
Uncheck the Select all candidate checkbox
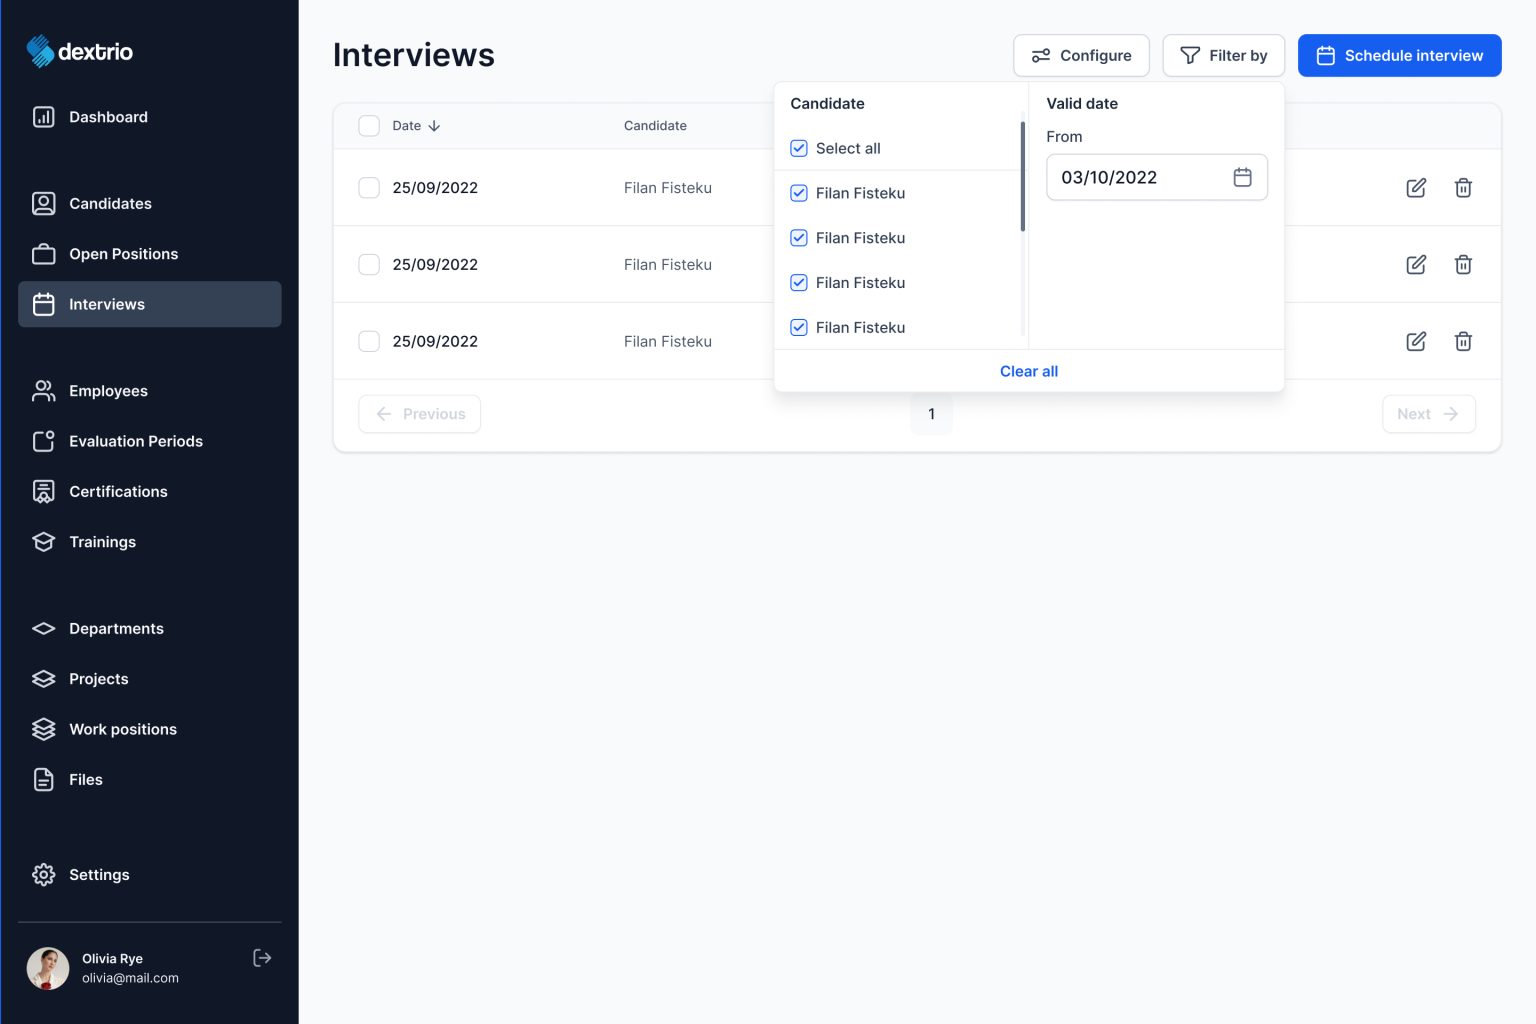point(799,148)
